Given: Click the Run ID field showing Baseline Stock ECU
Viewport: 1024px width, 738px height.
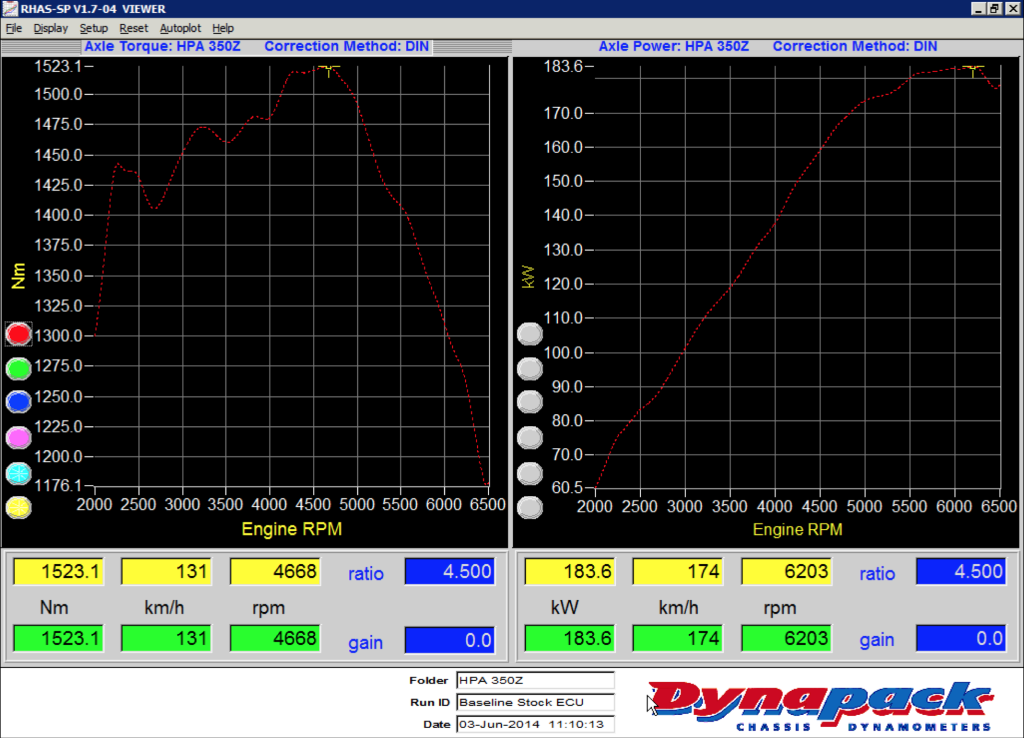Looking at the screenshot, I should coord(535,702).
